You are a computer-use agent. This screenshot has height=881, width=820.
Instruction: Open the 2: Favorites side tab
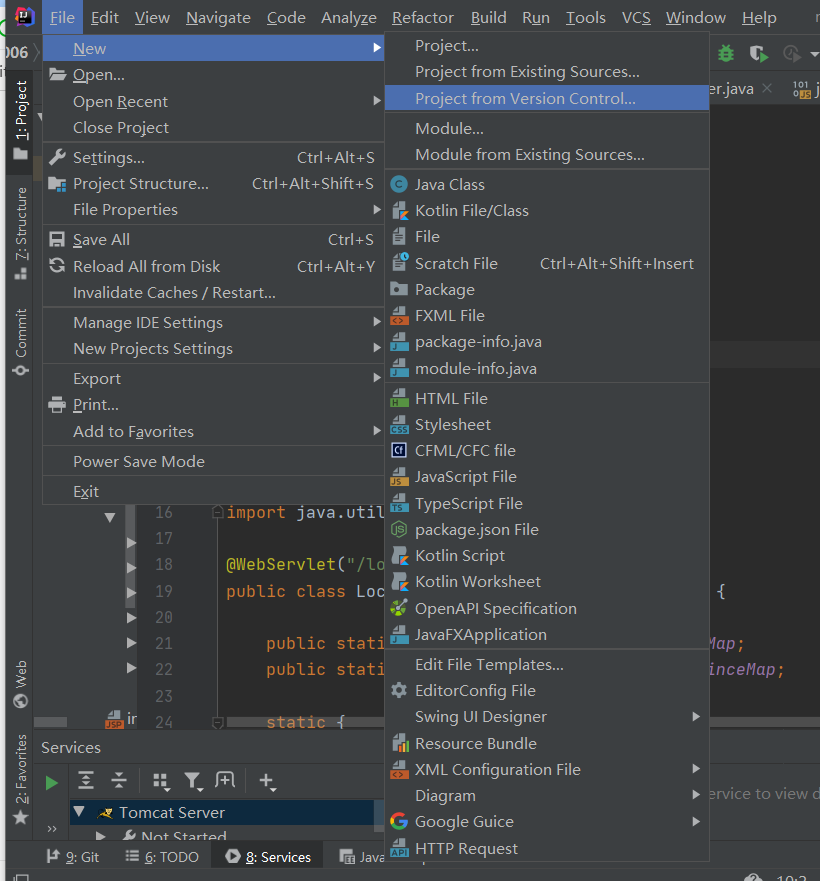tap(20, 778)
